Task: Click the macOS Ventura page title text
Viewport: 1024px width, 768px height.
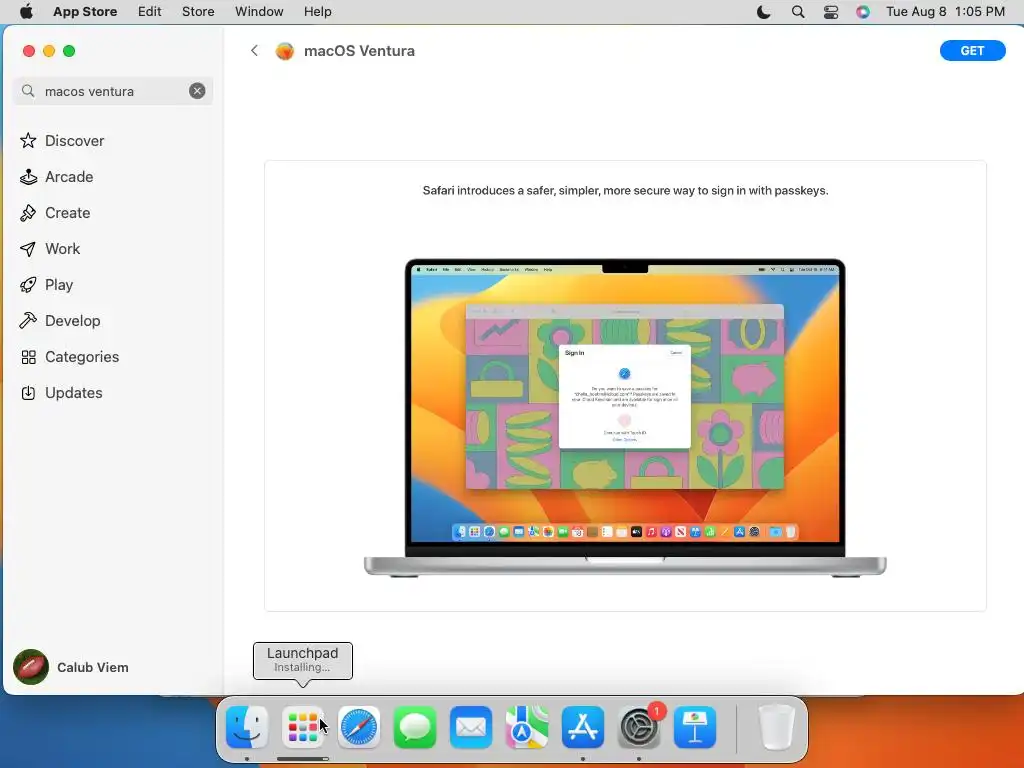Action: (359, 51)
